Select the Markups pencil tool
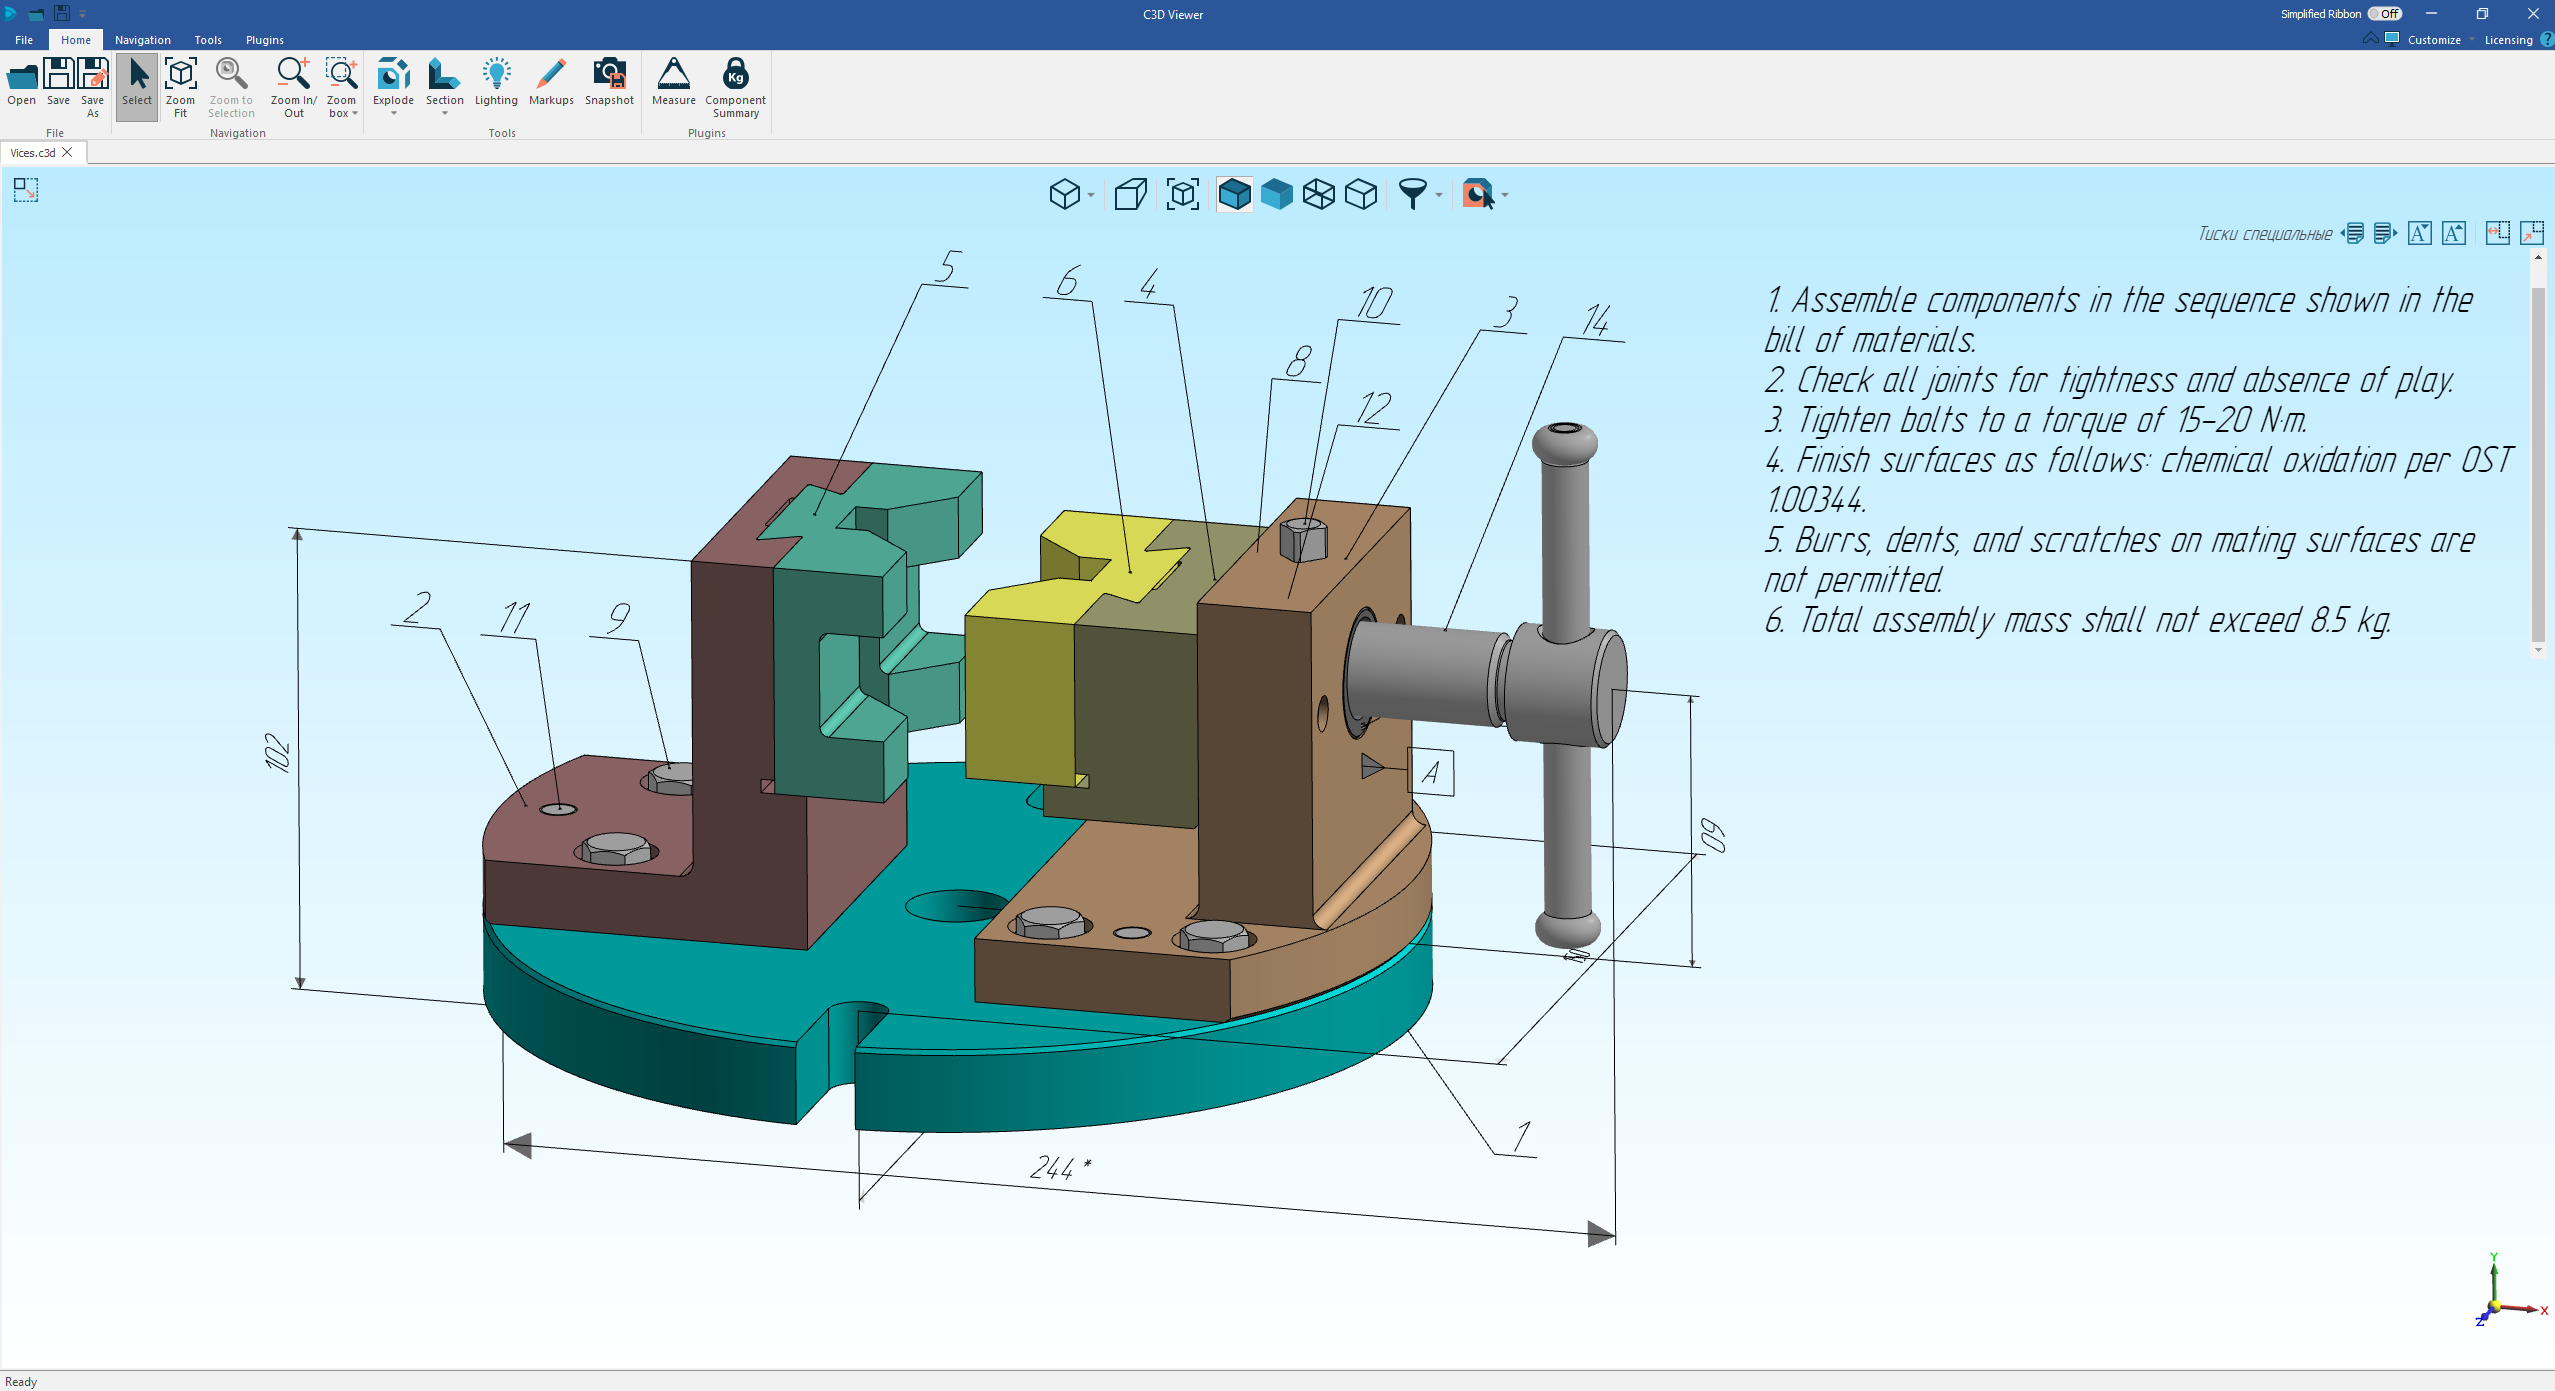This screenshot has width=2555, height=1391. pyautogui.click(x=551, y=76)
